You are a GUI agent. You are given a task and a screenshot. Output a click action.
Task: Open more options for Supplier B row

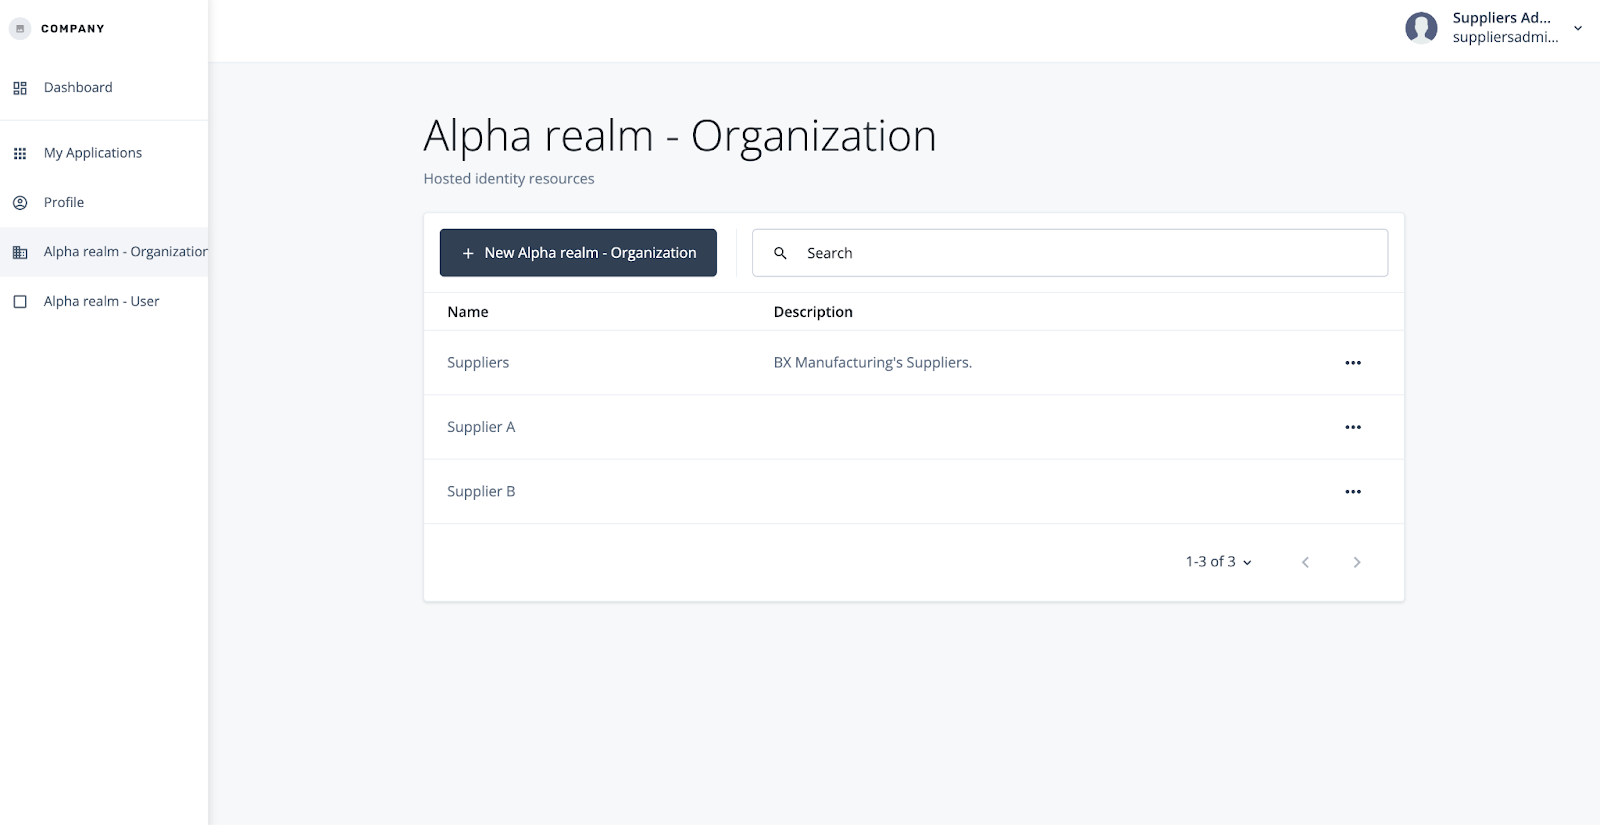(1353, 492)
